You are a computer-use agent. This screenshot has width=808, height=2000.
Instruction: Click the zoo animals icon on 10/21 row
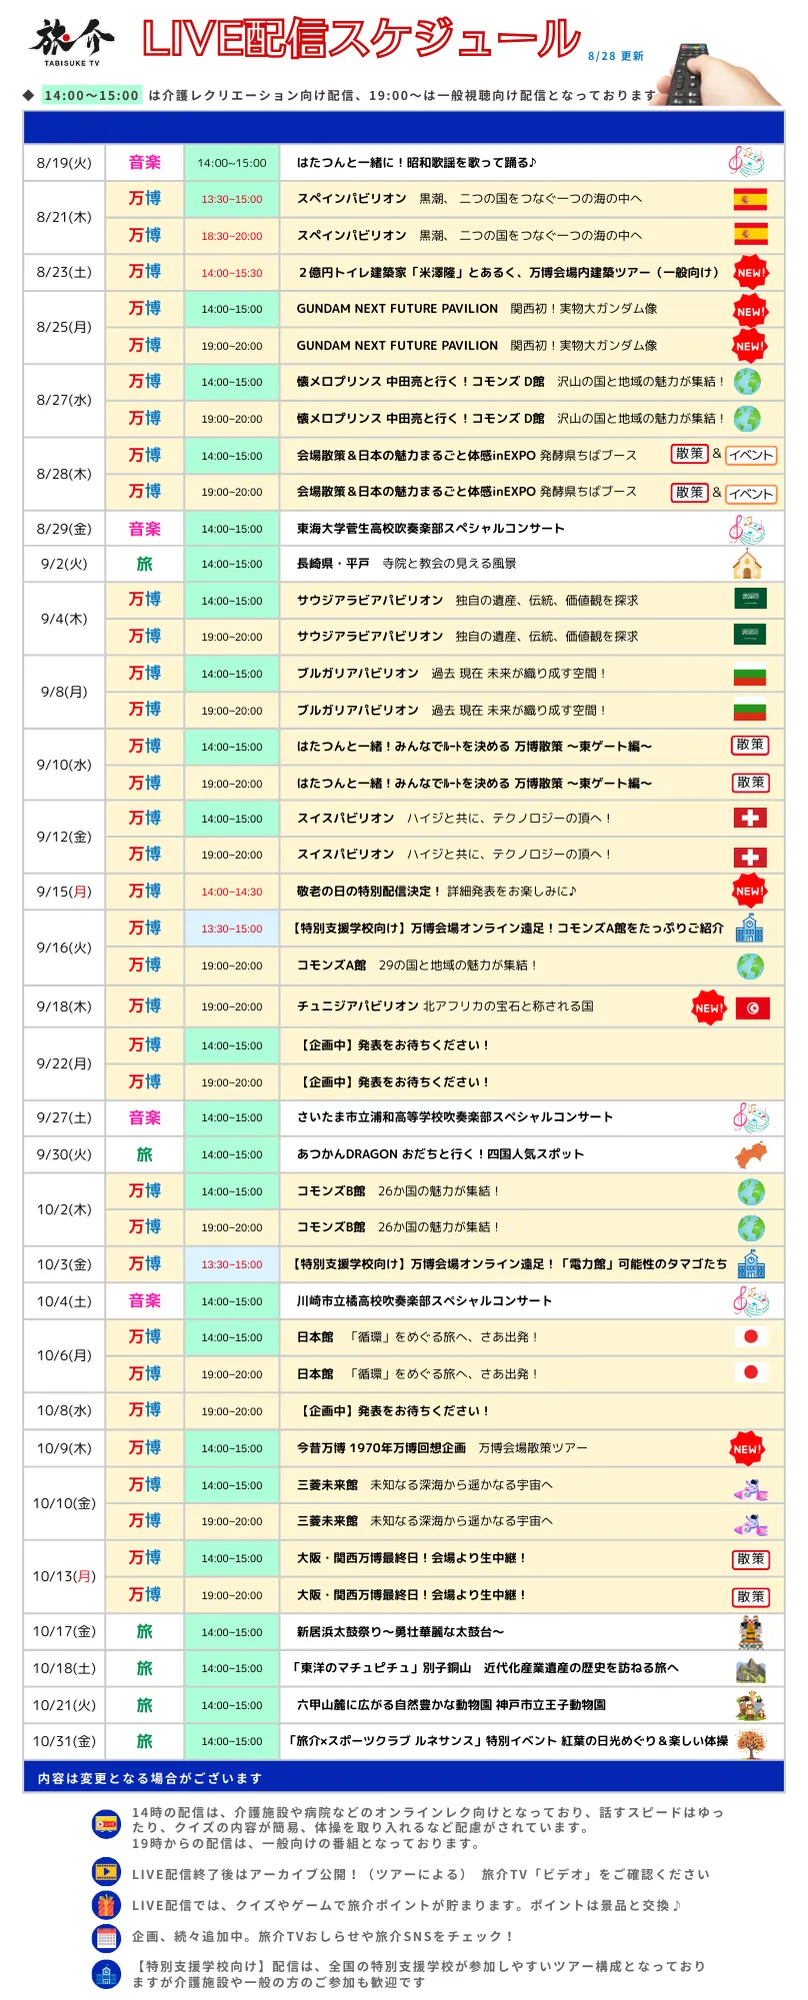coord(751,1706)
